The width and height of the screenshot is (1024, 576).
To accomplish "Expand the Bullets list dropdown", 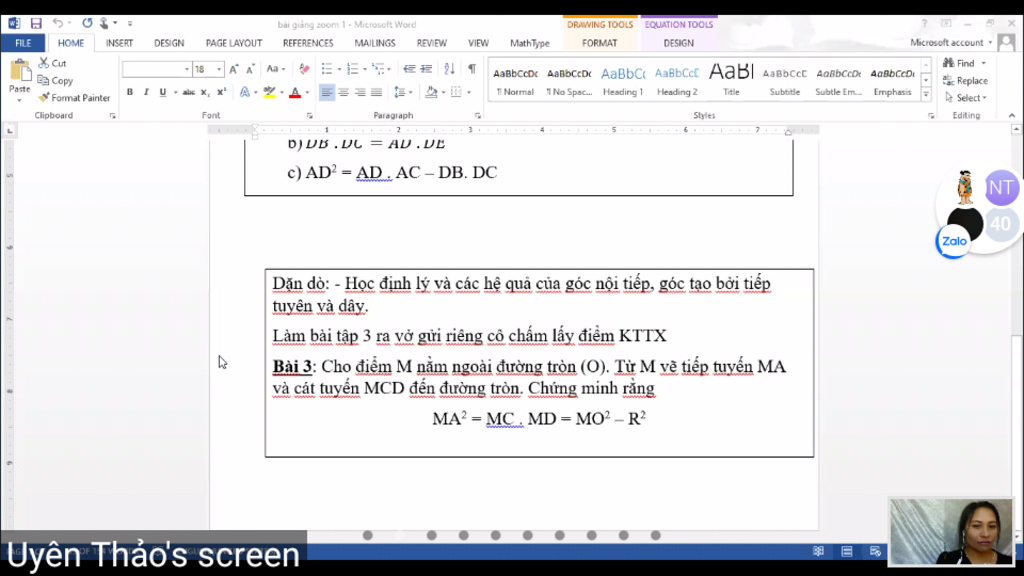I will 339,69.
